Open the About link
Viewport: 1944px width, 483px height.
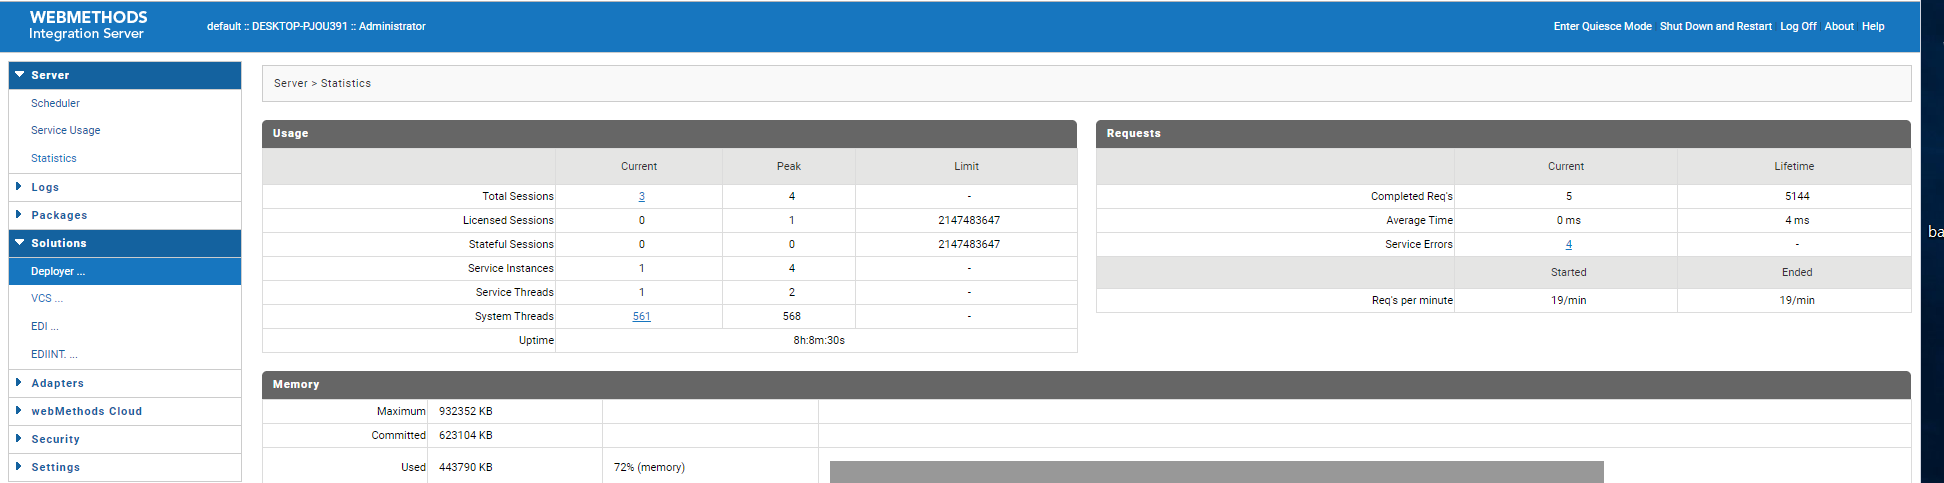[x=1838, y=26]
